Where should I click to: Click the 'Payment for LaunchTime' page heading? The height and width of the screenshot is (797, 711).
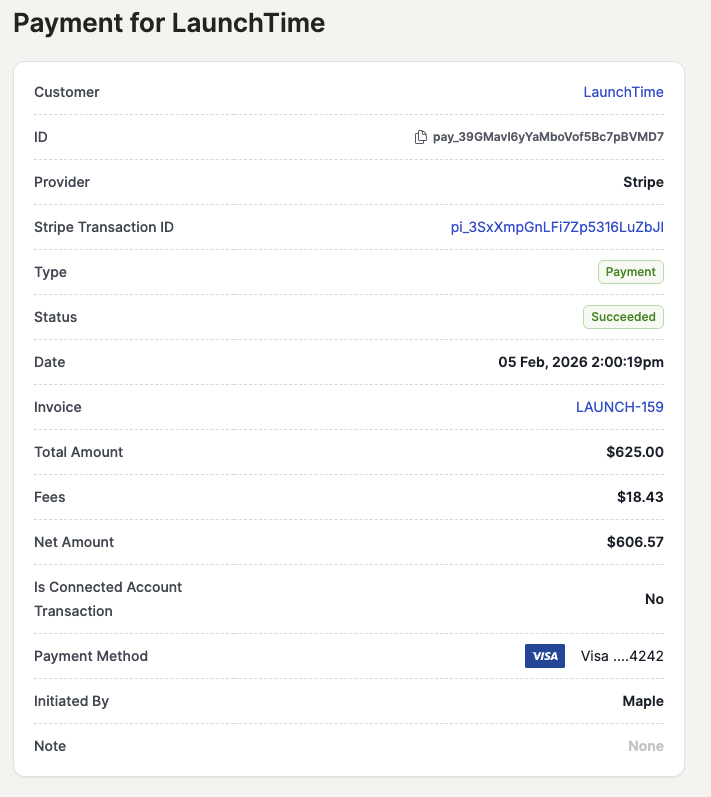(x=169, y=23)
